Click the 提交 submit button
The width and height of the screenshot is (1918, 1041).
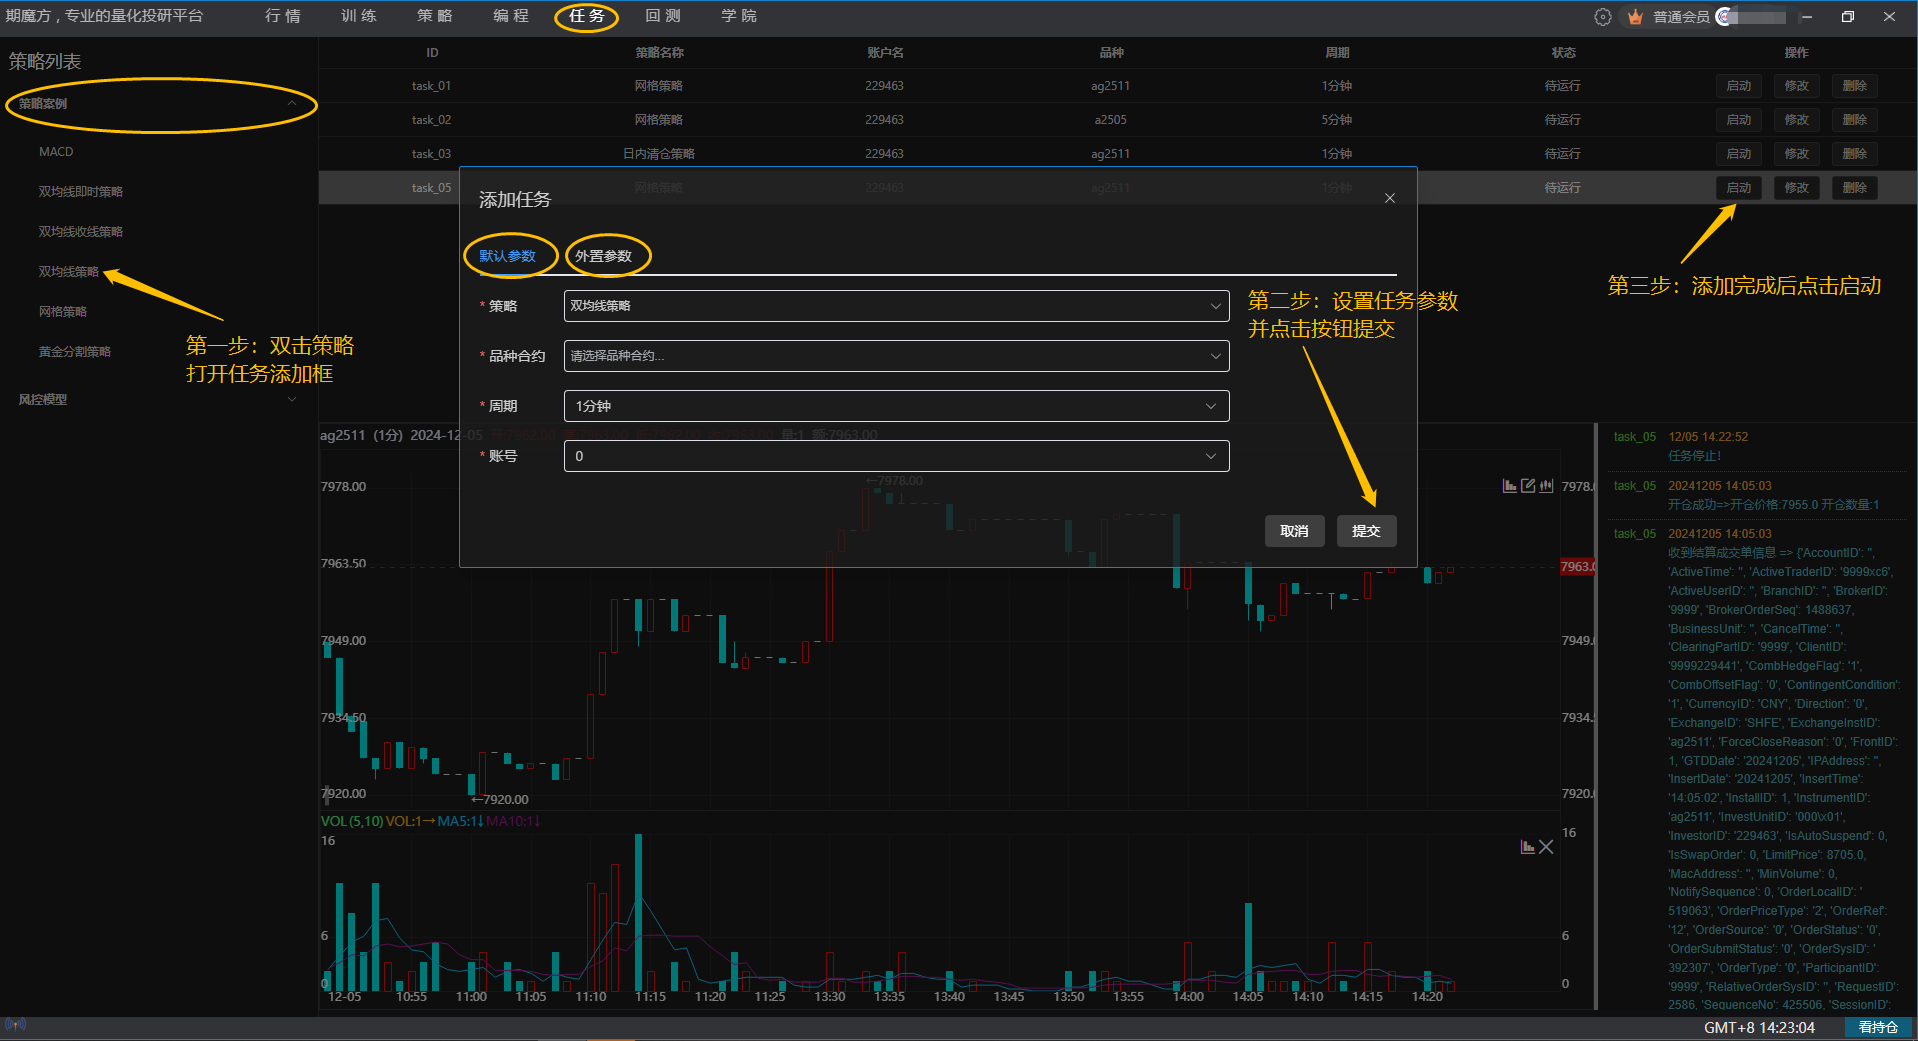(1365, 531)
